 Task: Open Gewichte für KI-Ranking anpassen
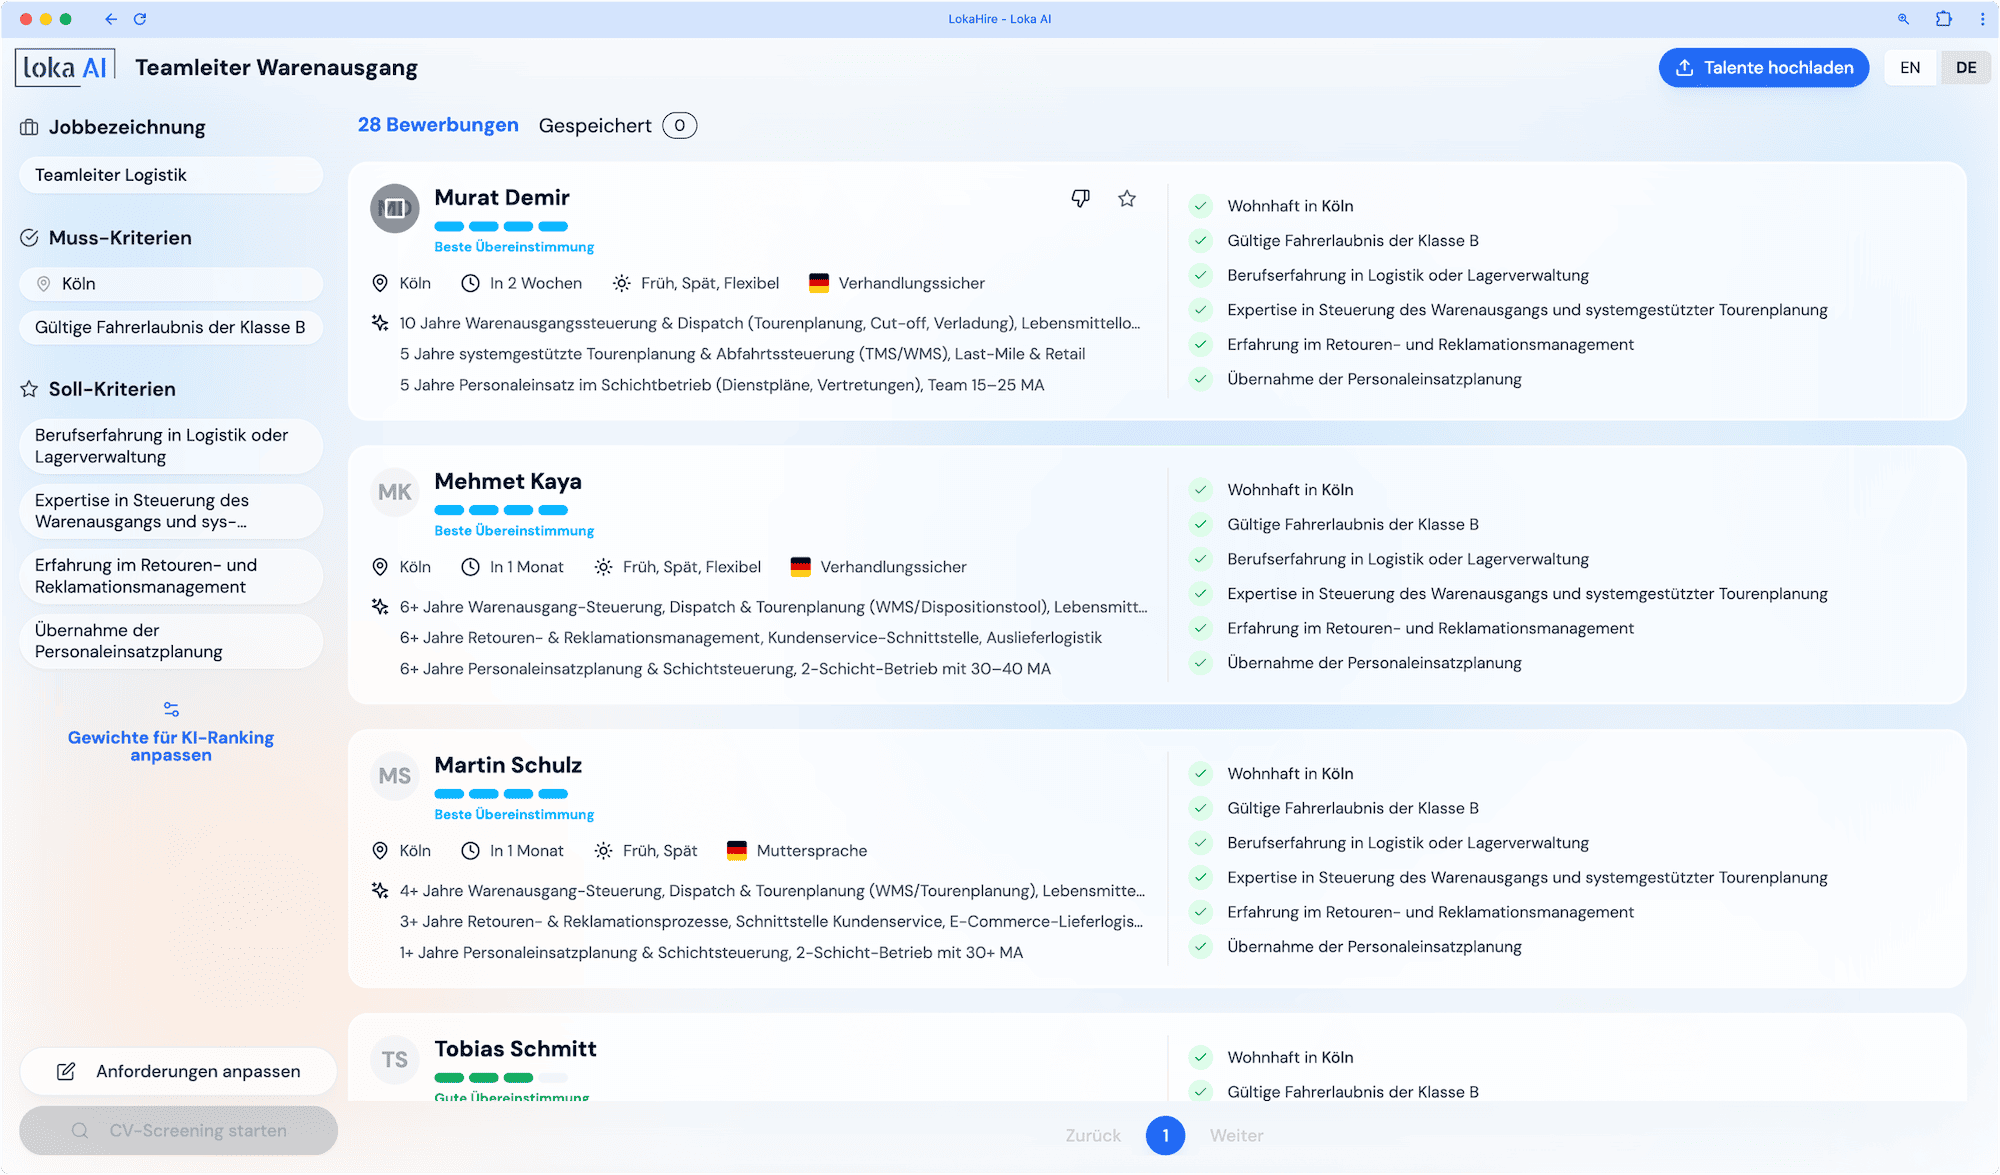(x=170, y=746)
